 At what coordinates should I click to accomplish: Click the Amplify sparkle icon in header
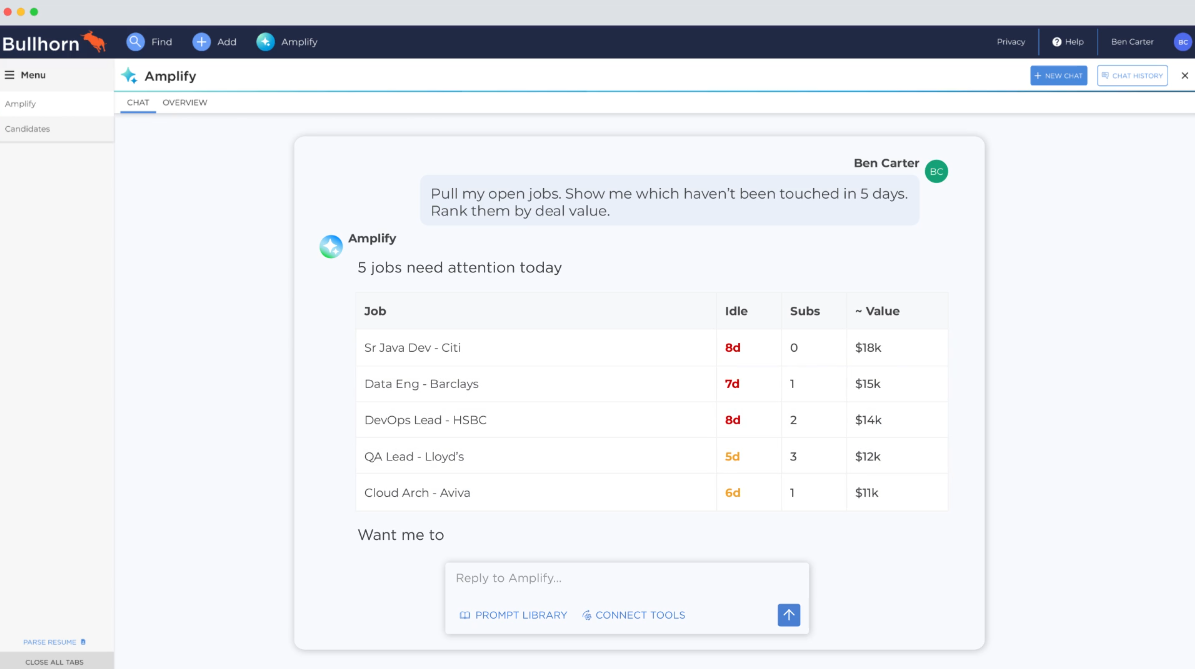coord(130,75)
